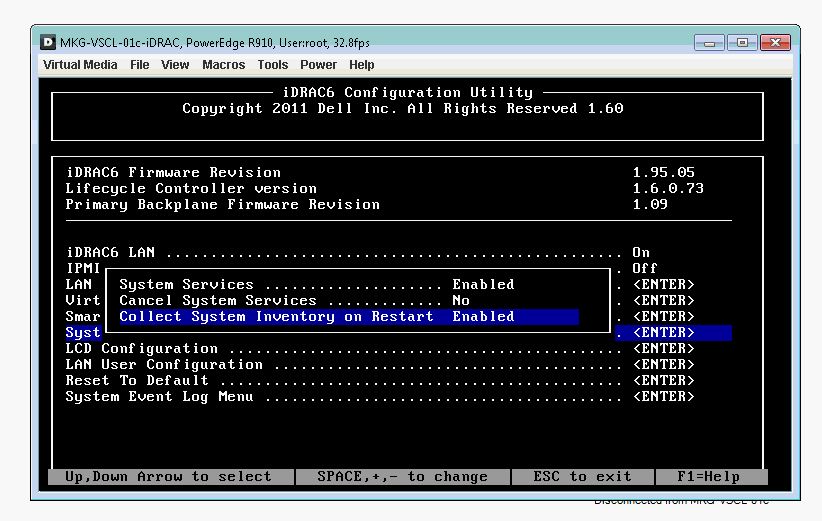Click the Lifecycle Controller version label
This screenshot has height=521, width=822.
click(x=191, y=189)
